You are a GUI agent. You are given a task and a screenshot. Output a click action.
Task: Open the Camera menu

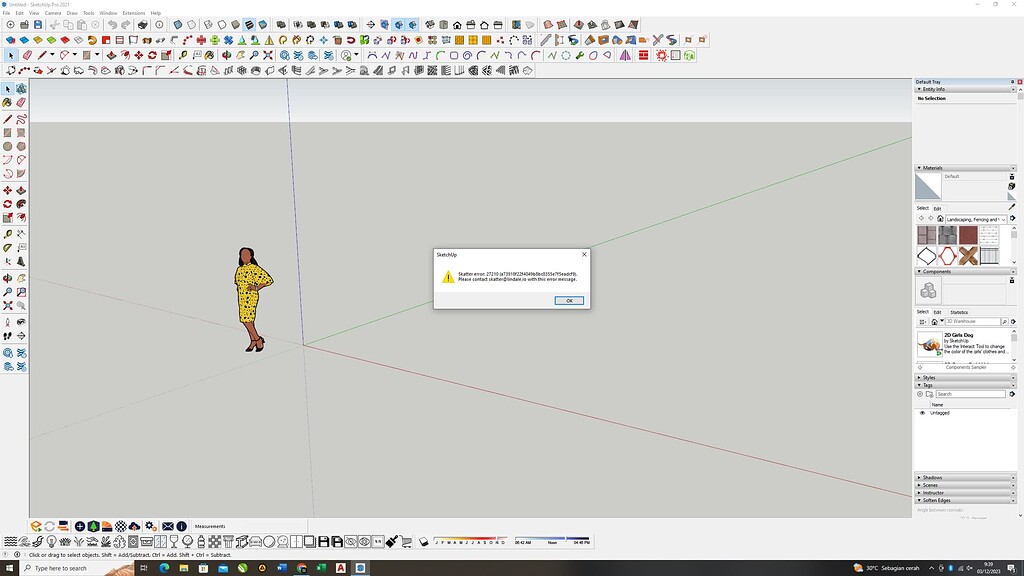52,13
